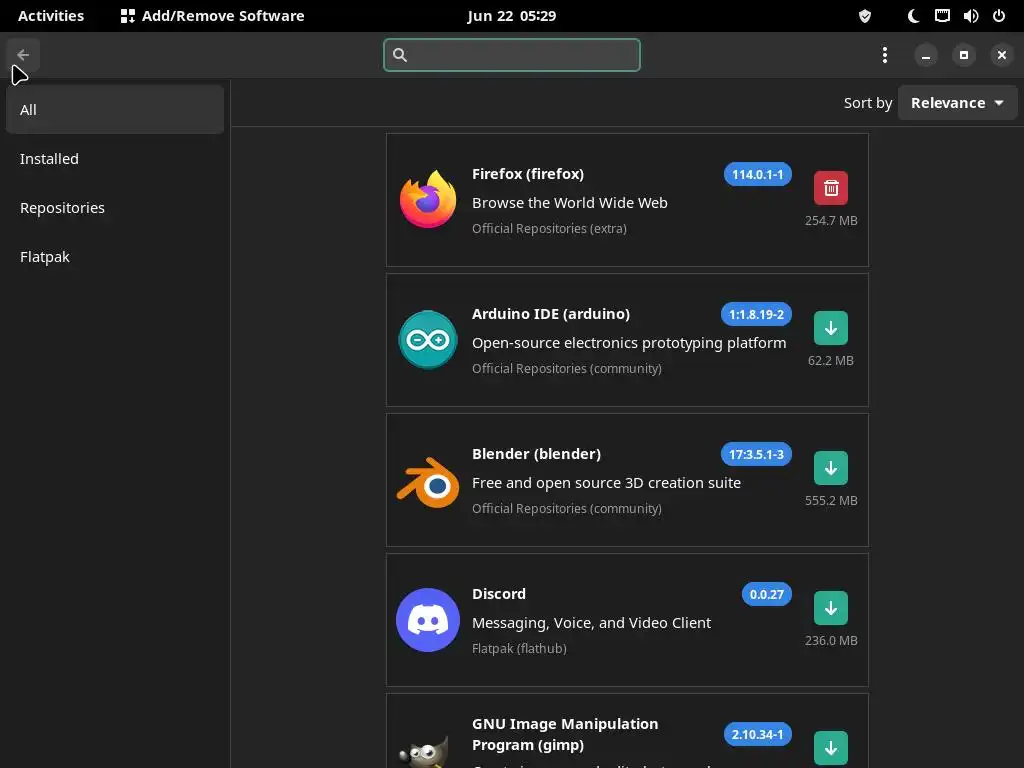Show Installed packages
The image size is (1024, 768).
115,159
